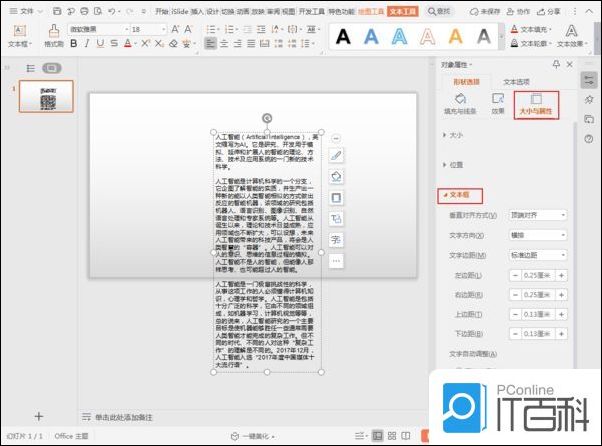The image size is (602, 446).
Task: Click the shape fill bucket floating icon
Action: (336, 176)
